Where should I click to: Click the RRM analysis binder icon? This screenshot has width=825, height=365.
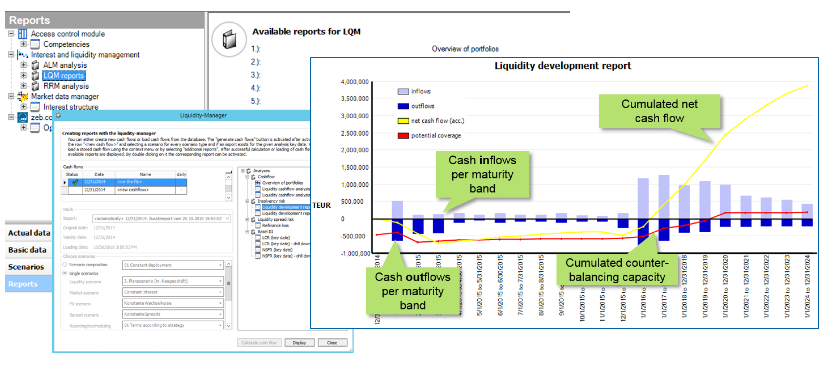35,86
